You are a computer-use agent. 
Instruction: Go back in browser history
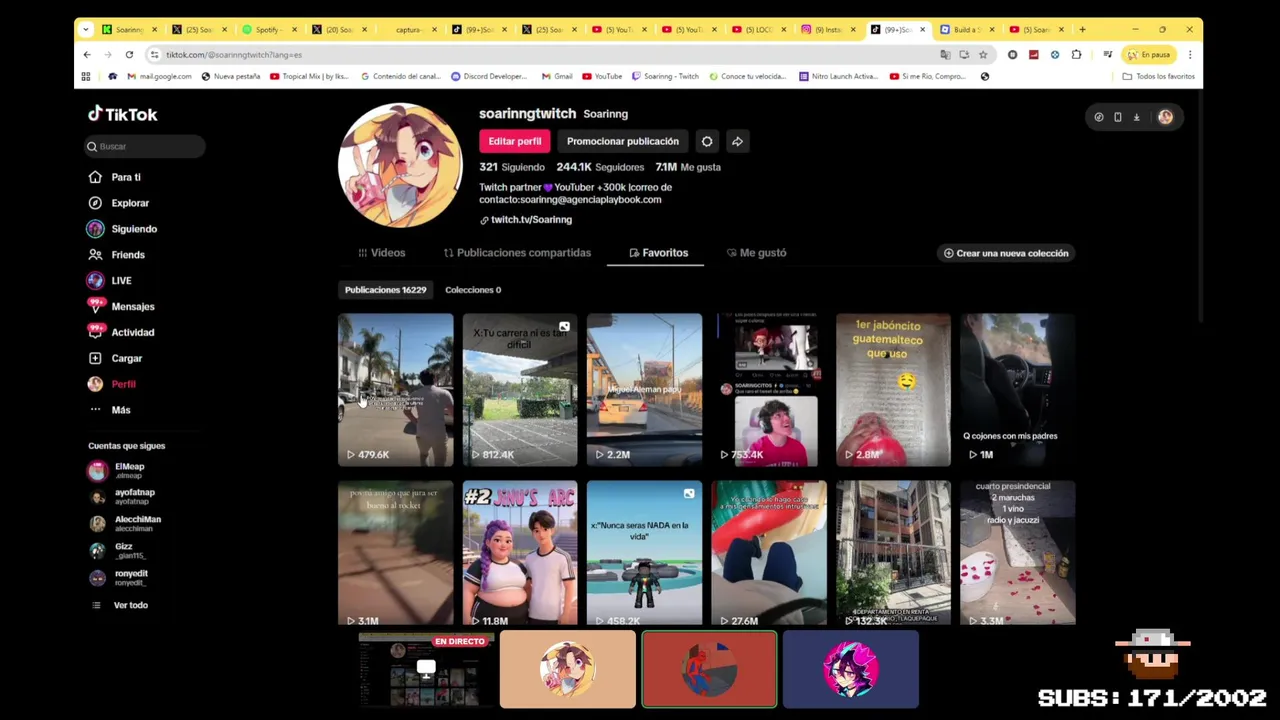pos(87,55)
